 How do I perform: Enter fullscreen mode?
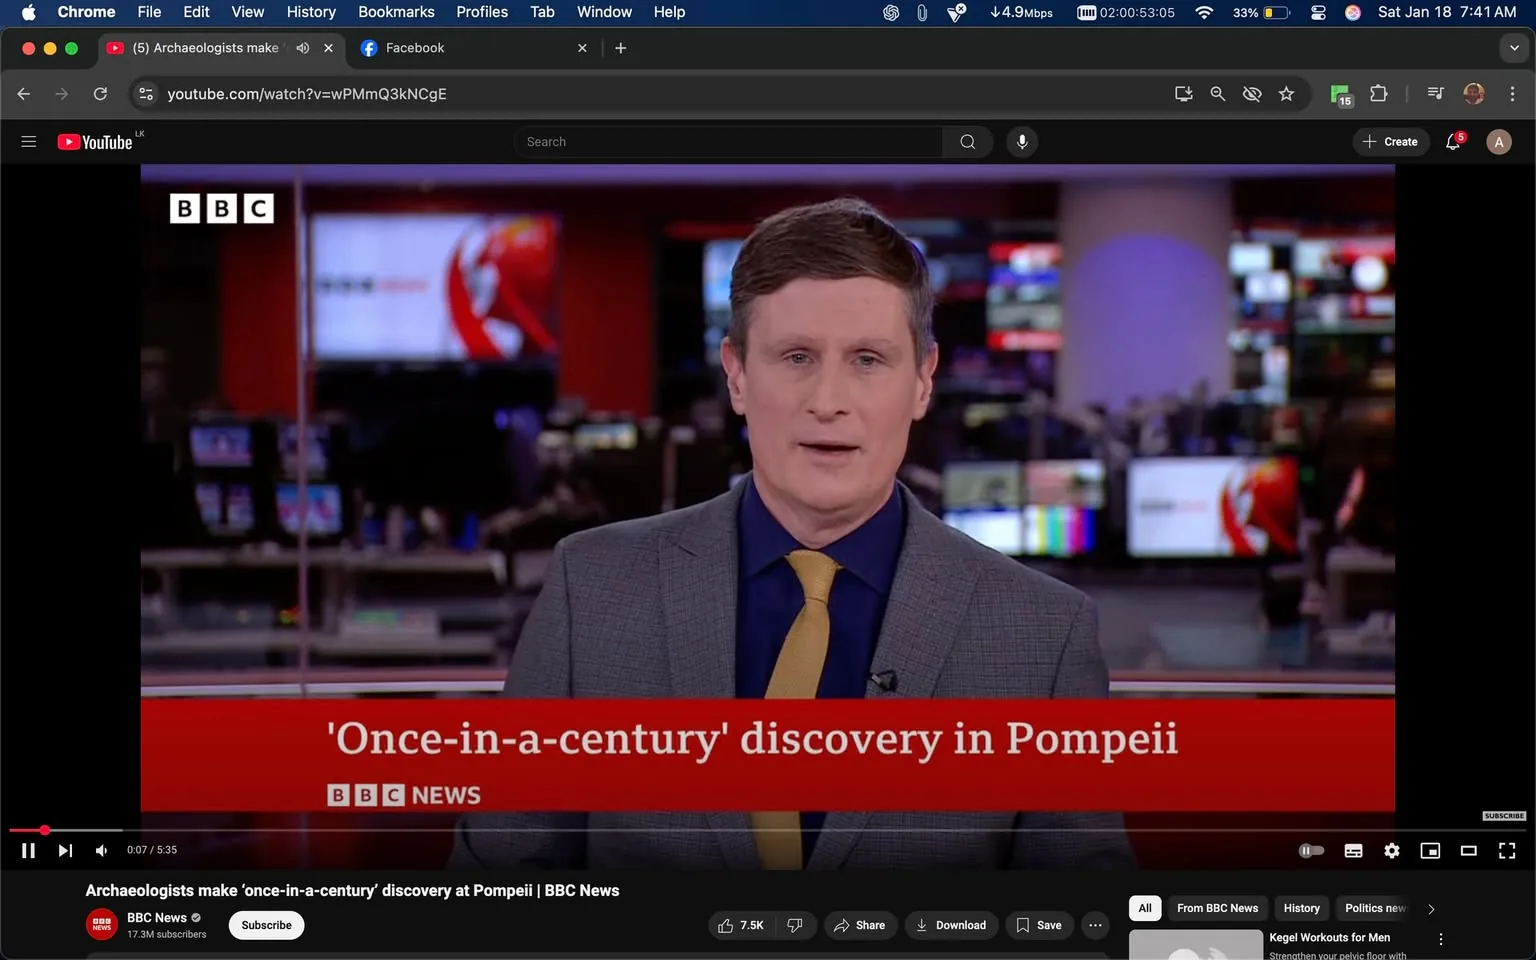tap(1506, 850)
